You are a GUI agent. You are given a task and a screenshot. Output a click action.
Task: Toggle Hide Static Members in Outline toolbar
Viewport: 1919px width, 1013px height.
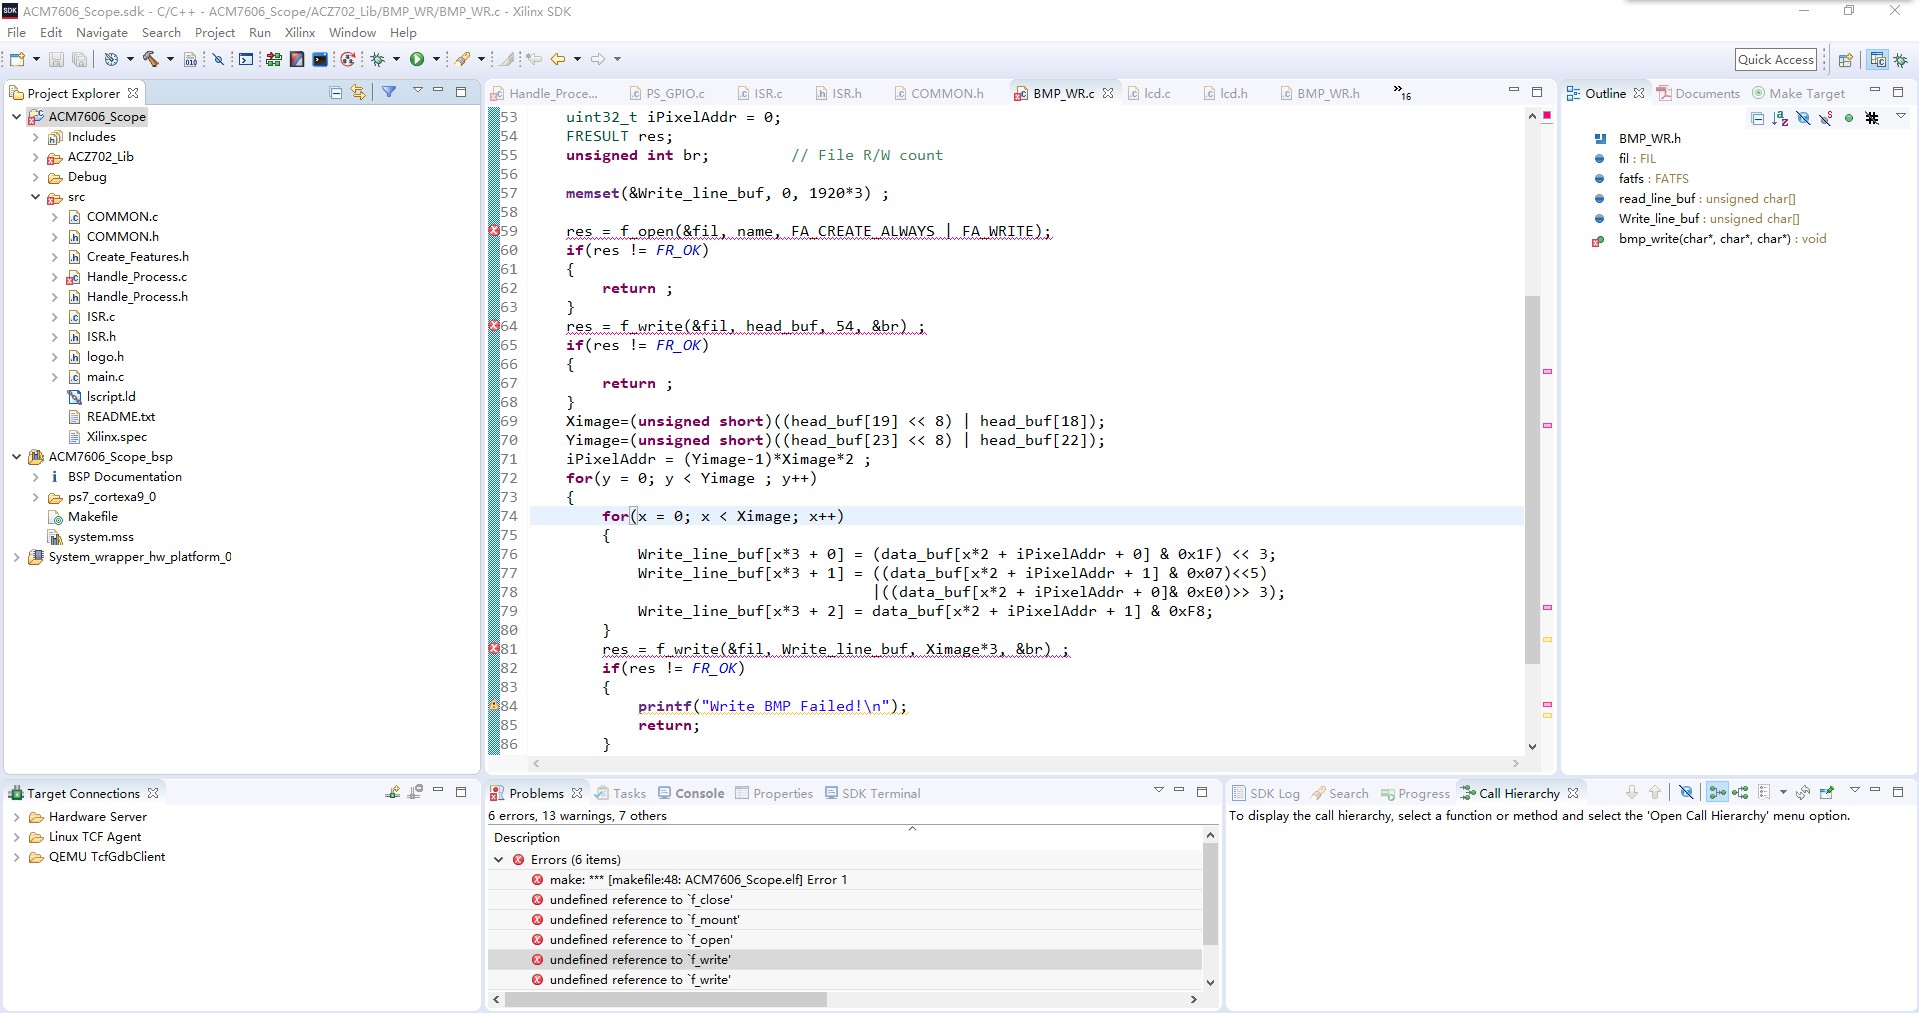tap(1826, 118)
